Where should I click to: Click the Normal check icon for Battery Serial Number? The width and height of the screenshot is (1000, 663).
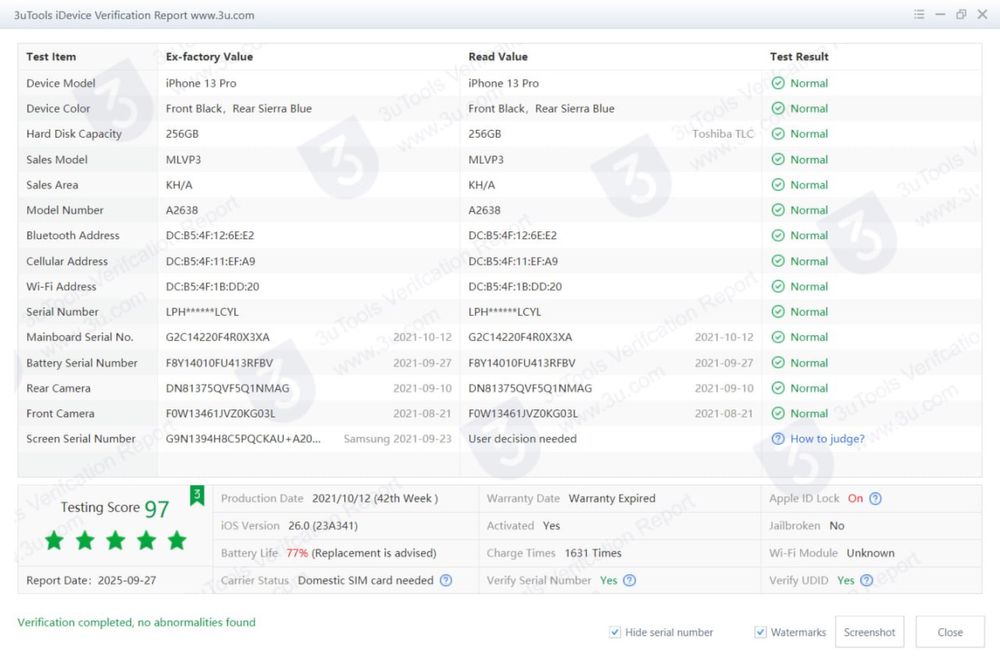tap(778, 363)
